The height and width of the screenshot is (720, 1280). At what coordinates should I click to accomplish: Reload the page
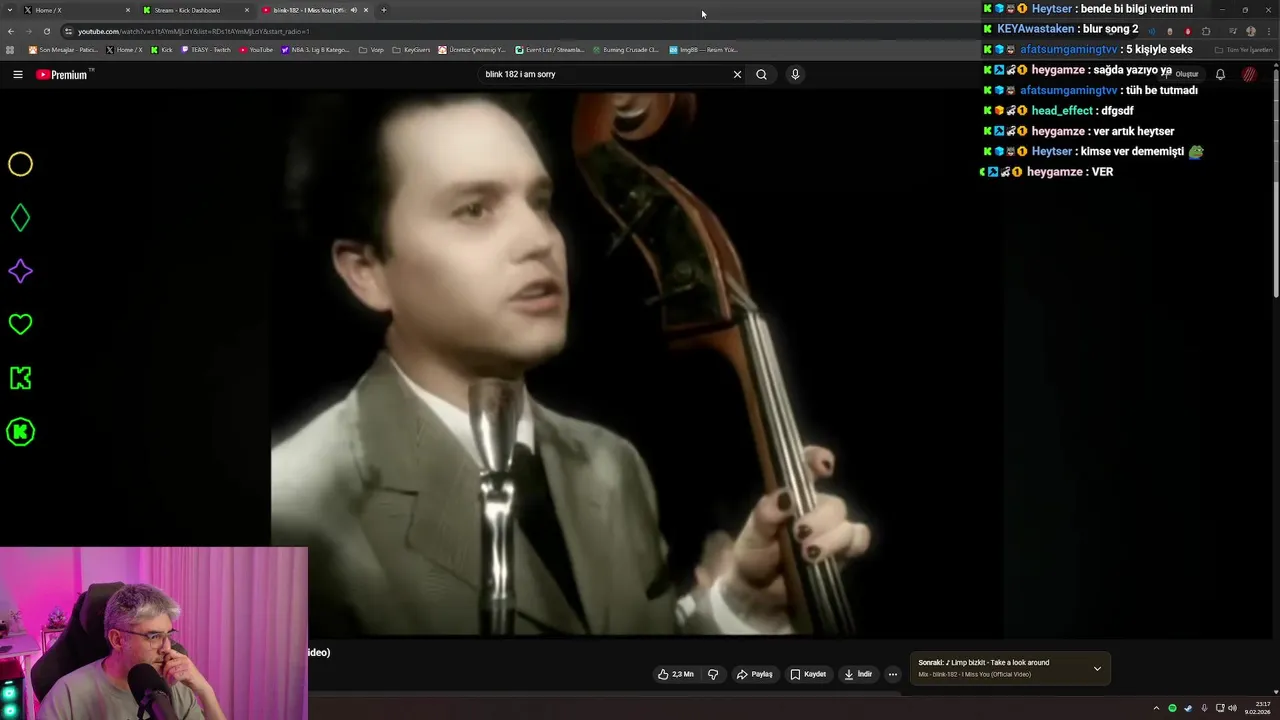click(x=46, y=31)
